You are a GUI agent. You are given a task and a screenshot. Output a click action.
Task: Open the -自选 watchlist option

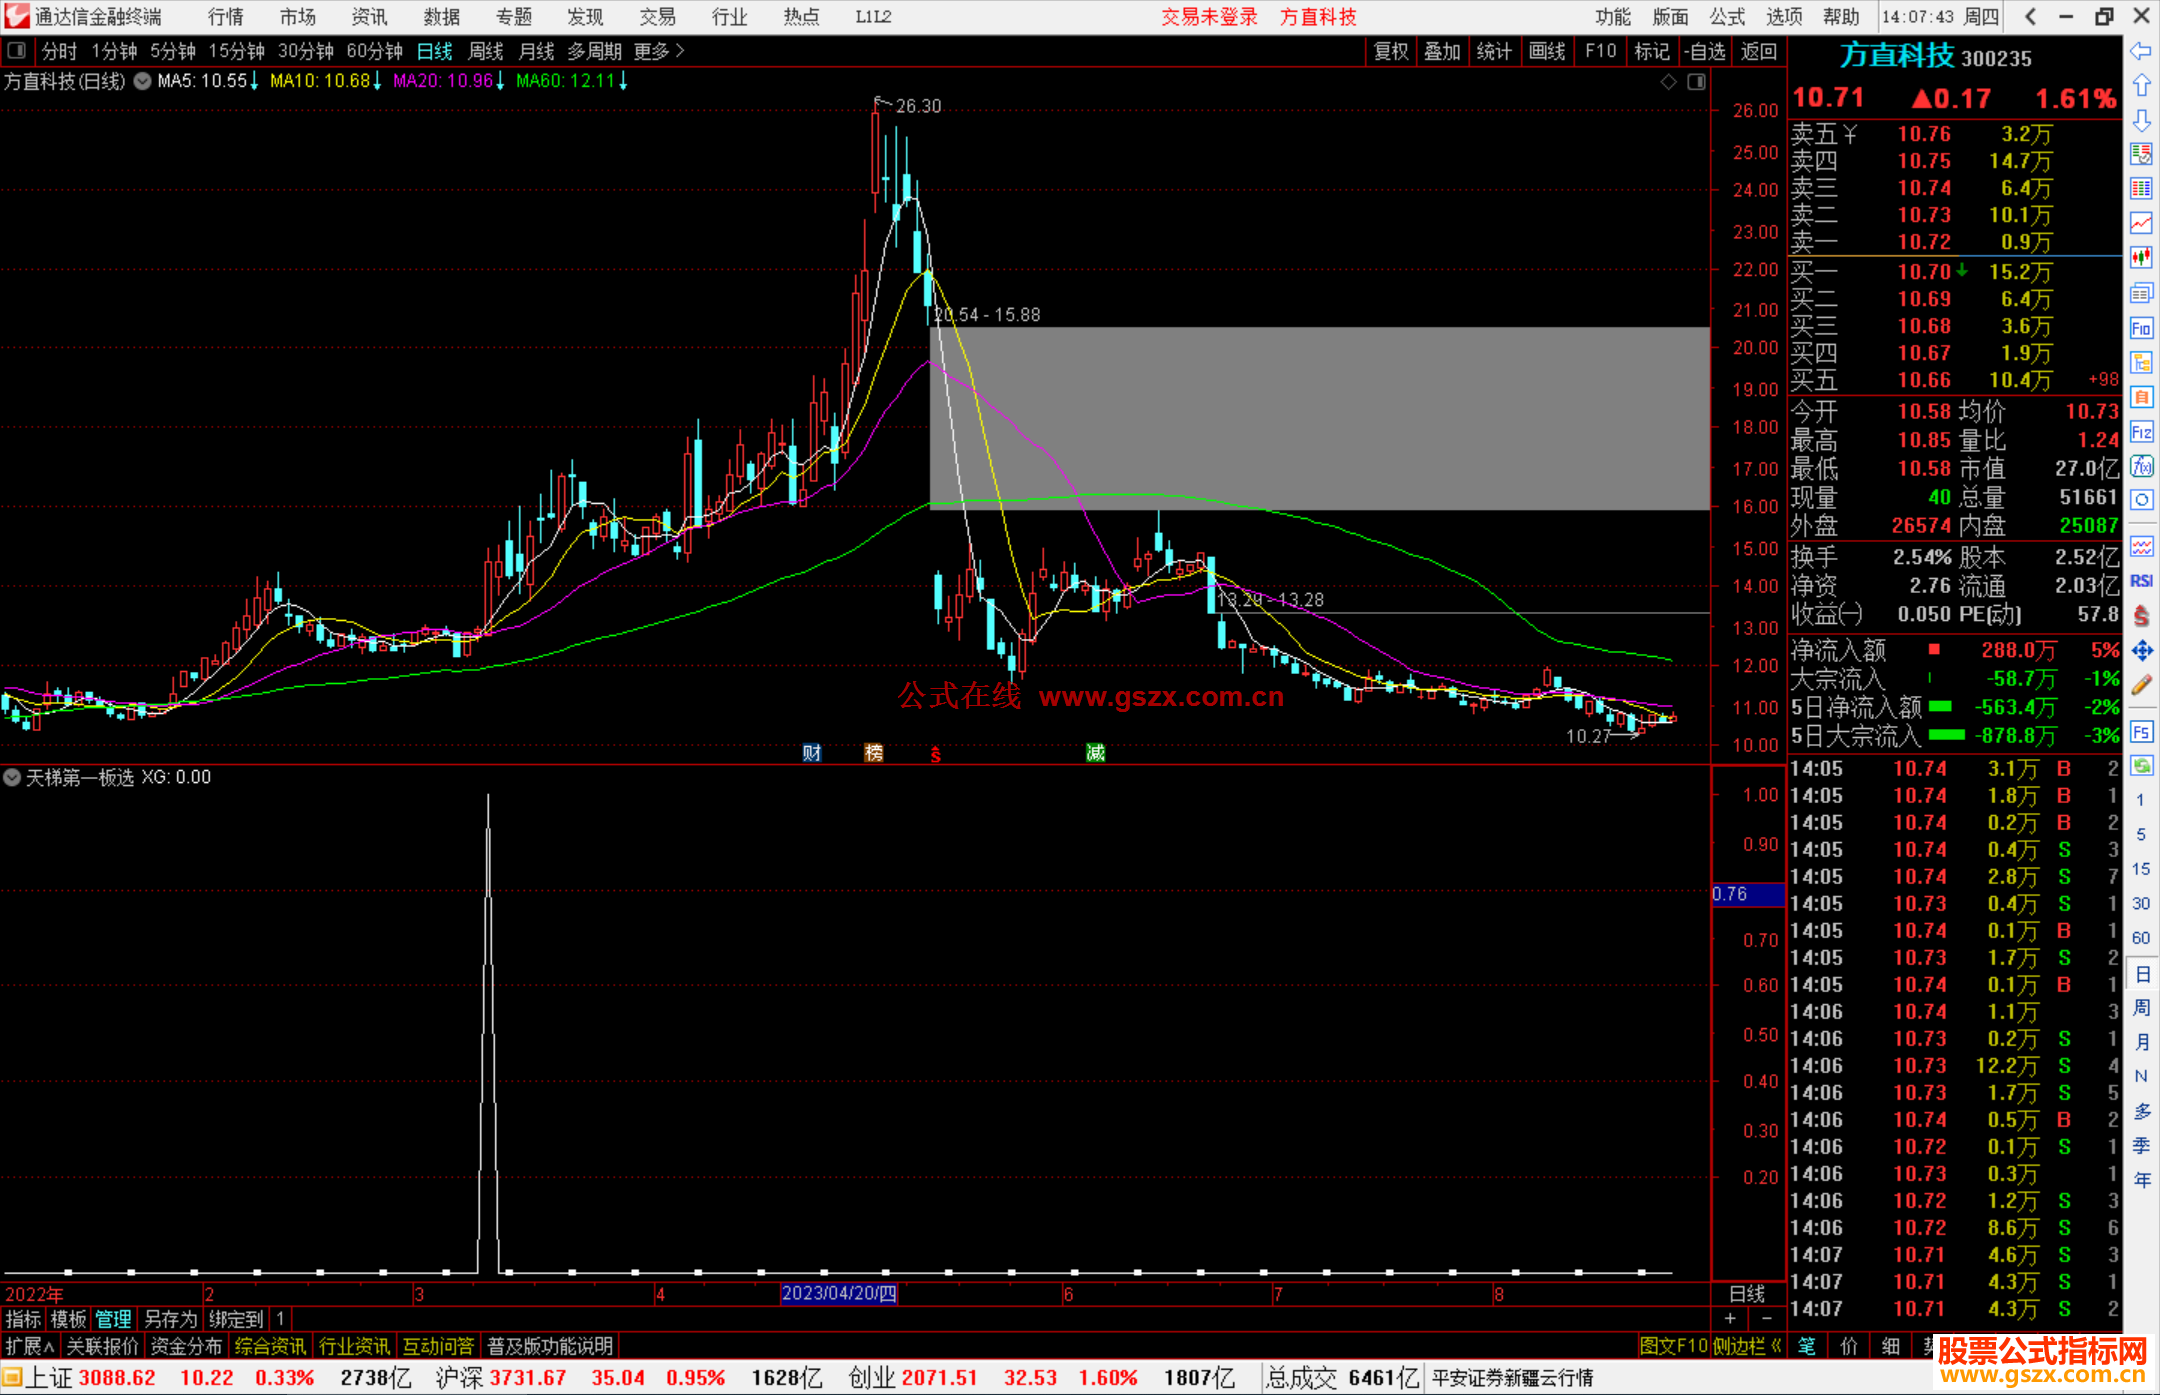click(1705, 51)
